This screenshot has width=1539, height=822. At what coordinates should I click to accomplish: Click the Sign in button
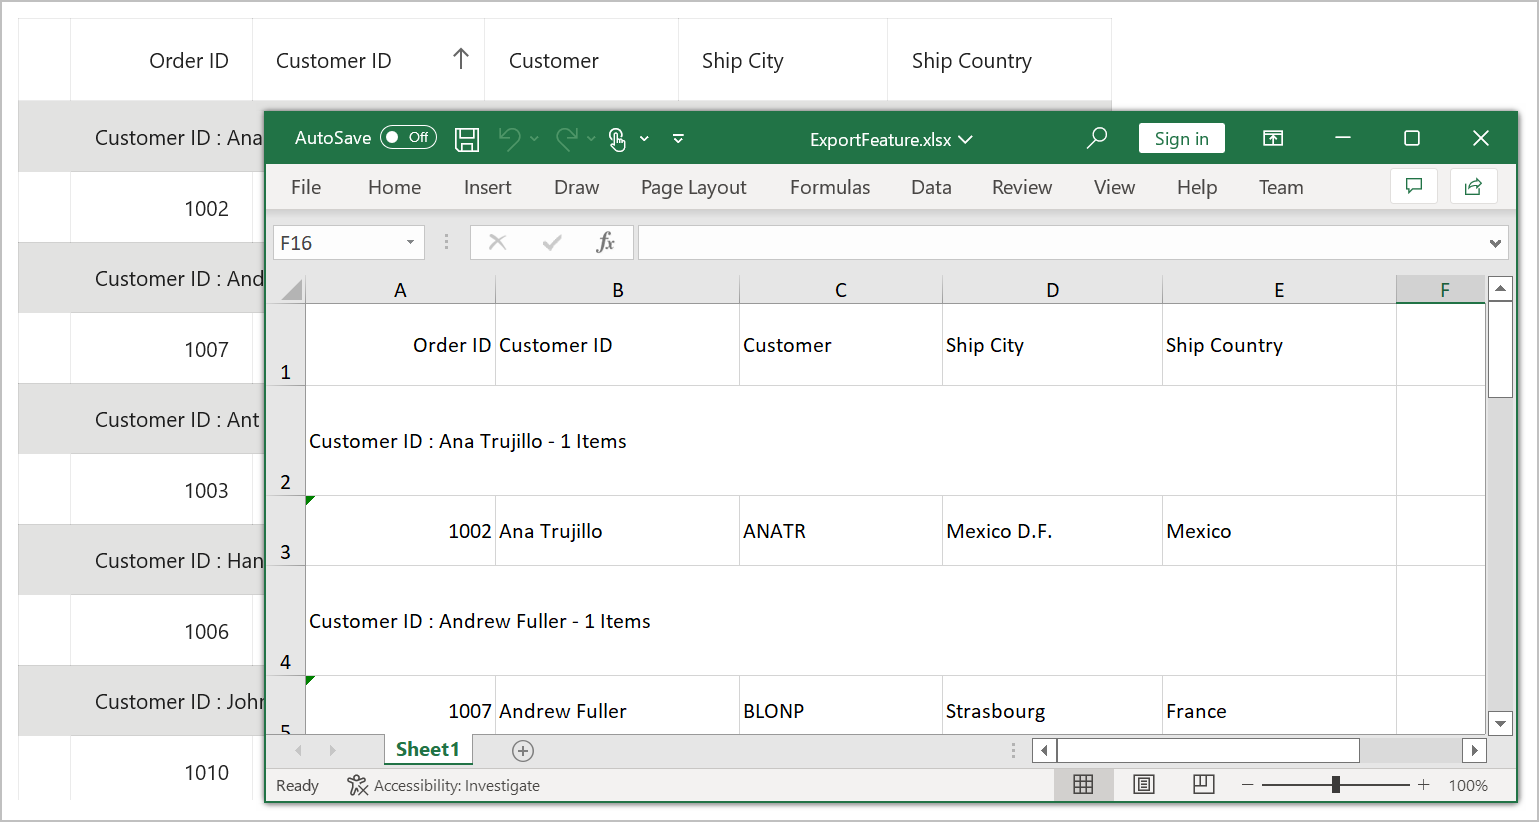tap(1181, 138)
